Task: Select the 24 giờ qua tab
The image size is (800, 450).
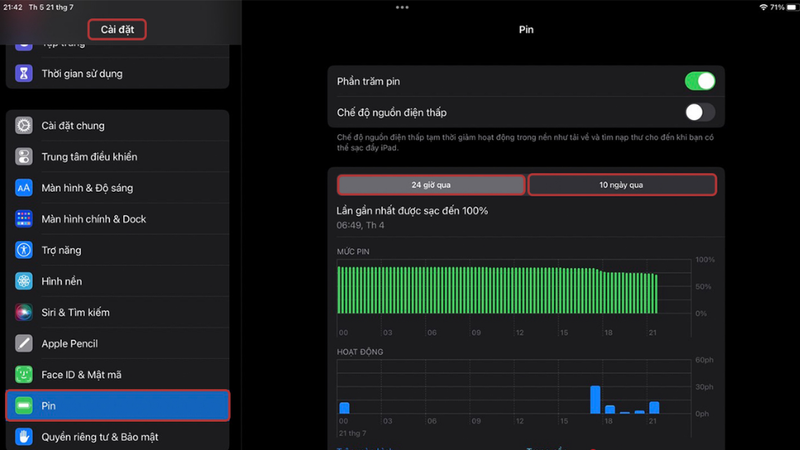Action: point(431,185)
